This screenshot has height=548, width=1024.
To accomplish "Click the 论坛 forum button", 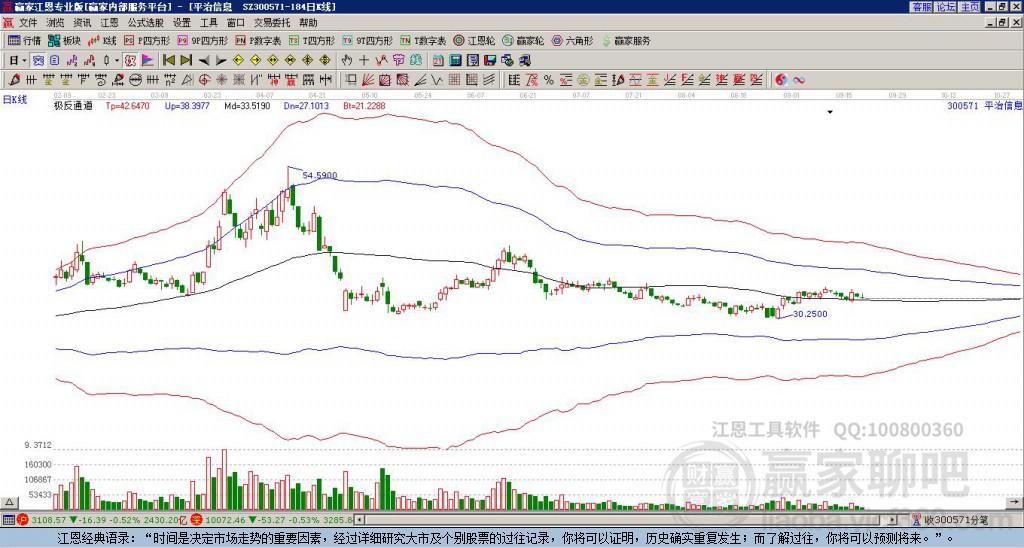I will (x=946, y=7).
